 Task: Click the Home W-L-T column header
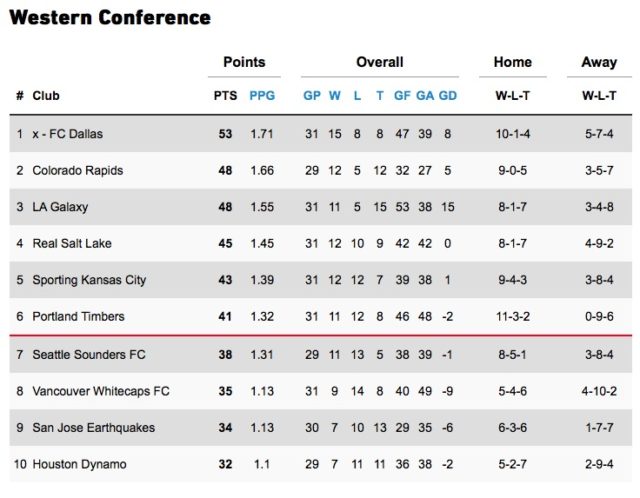[x=512, y=96]
